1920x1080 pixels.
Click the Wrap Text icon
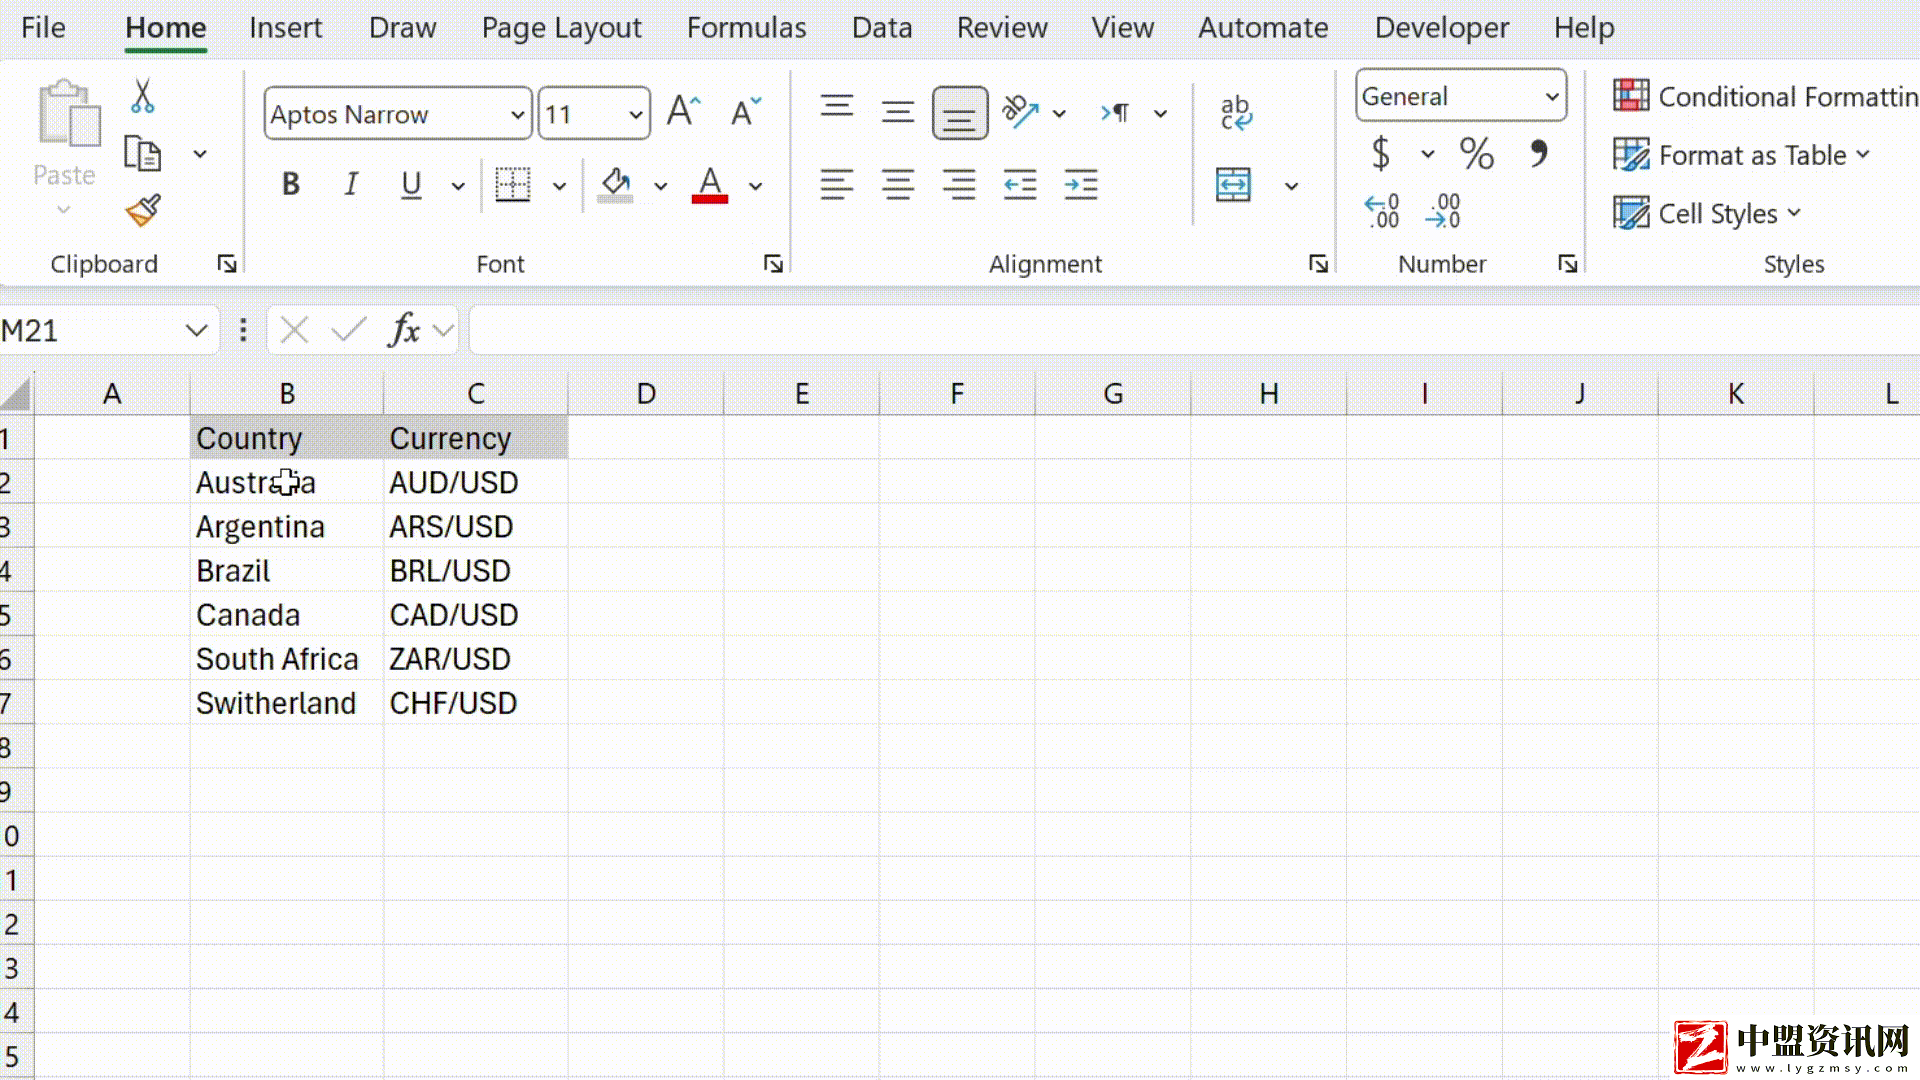1235,112
